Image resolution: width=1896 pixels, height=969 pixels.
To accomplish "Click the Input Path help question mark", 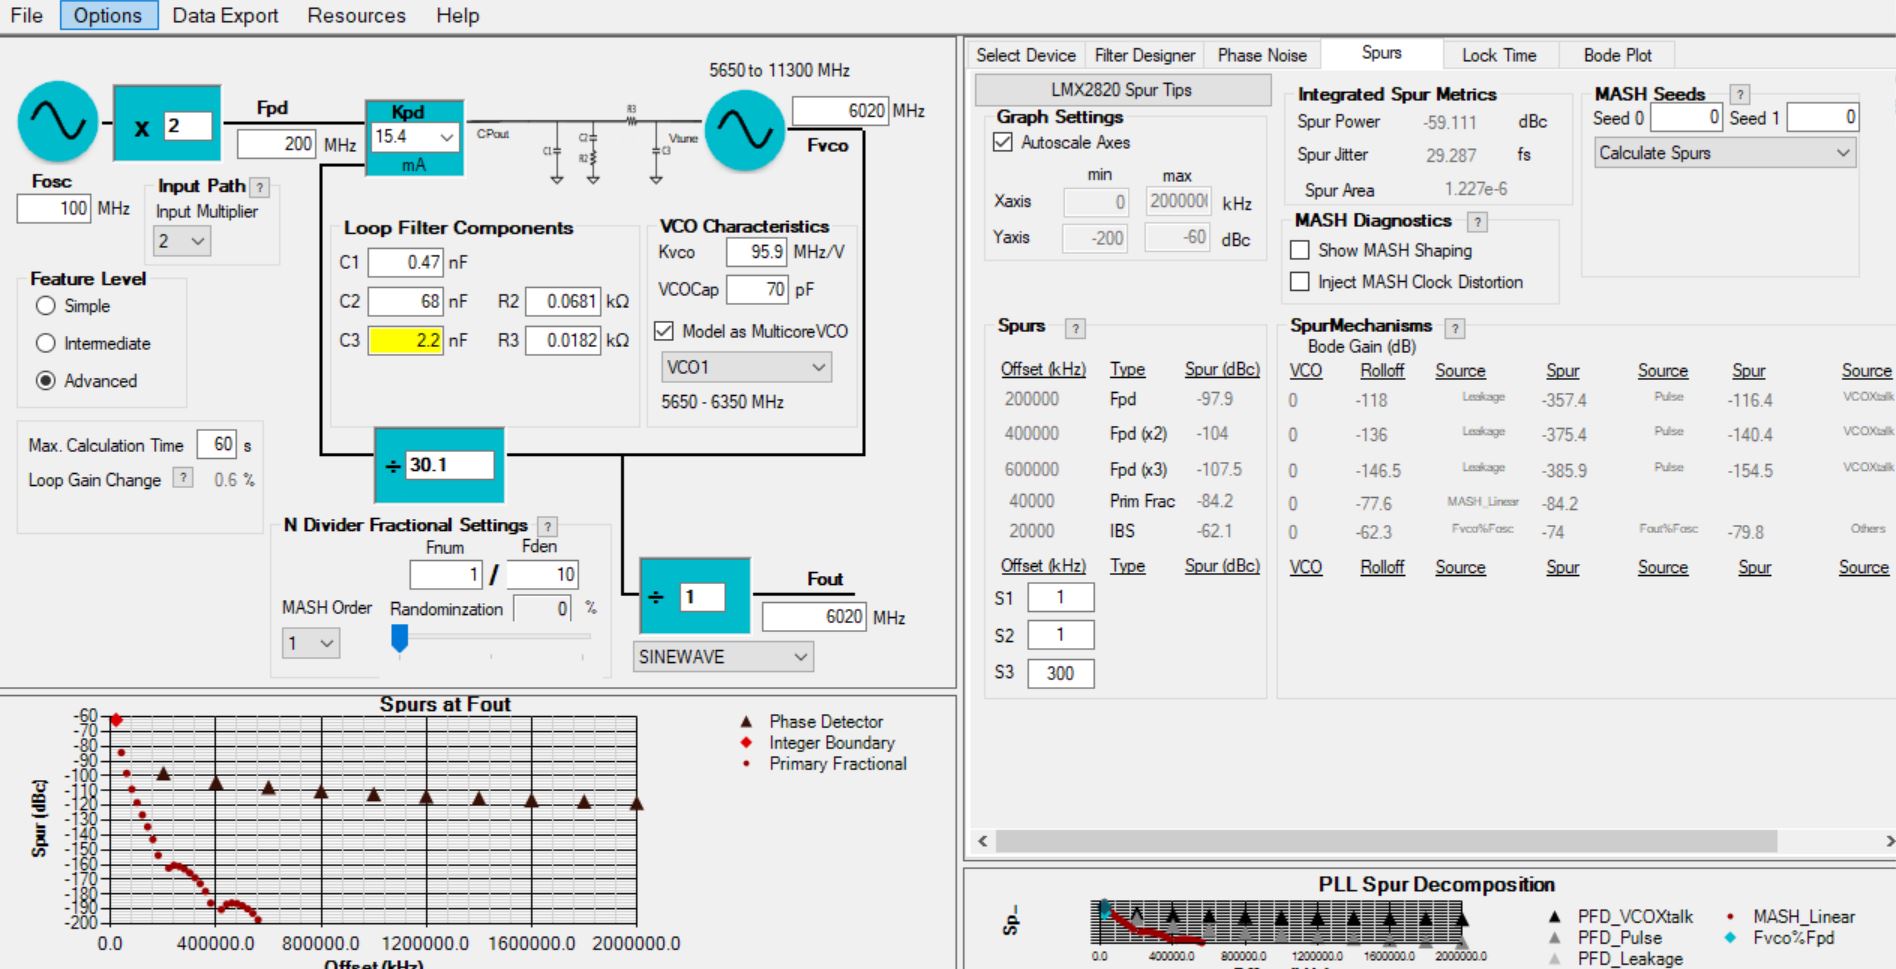I will coord(260,187).
